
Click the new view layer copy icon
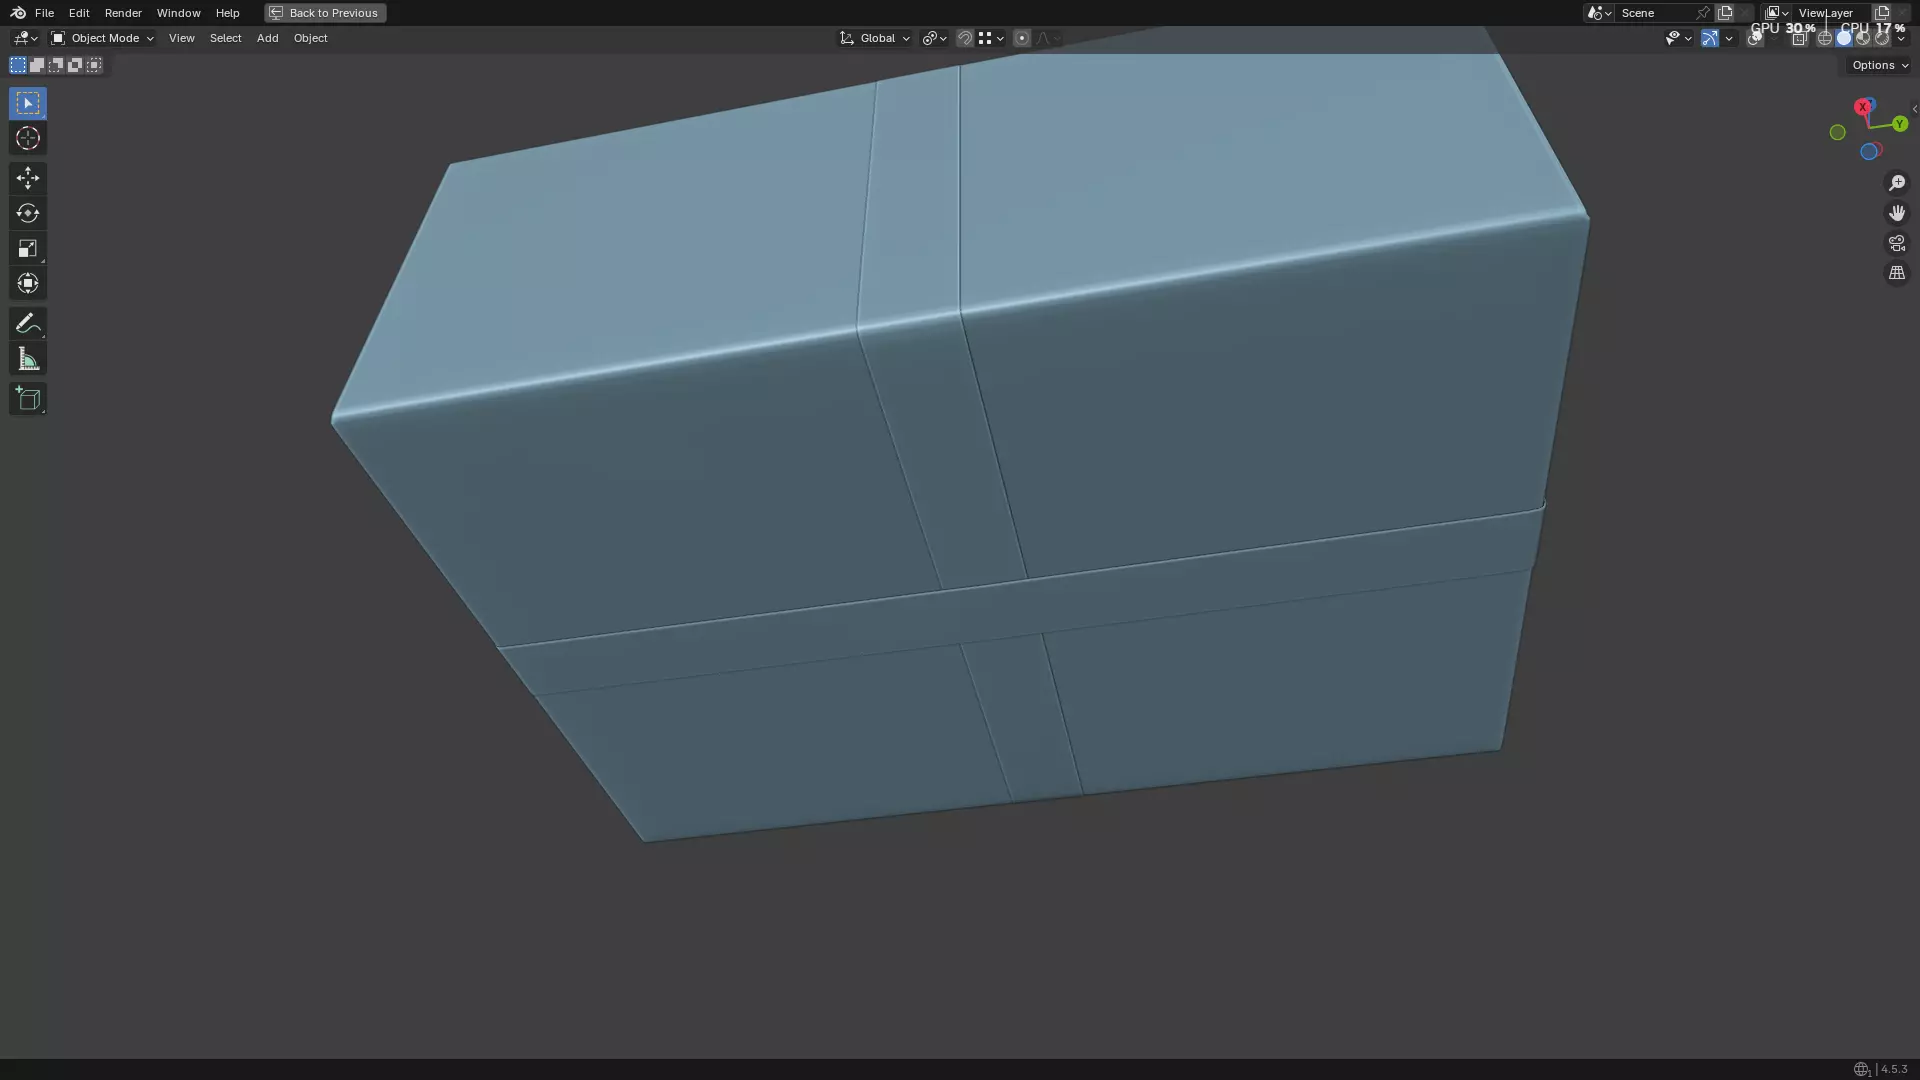(1882, 13)
